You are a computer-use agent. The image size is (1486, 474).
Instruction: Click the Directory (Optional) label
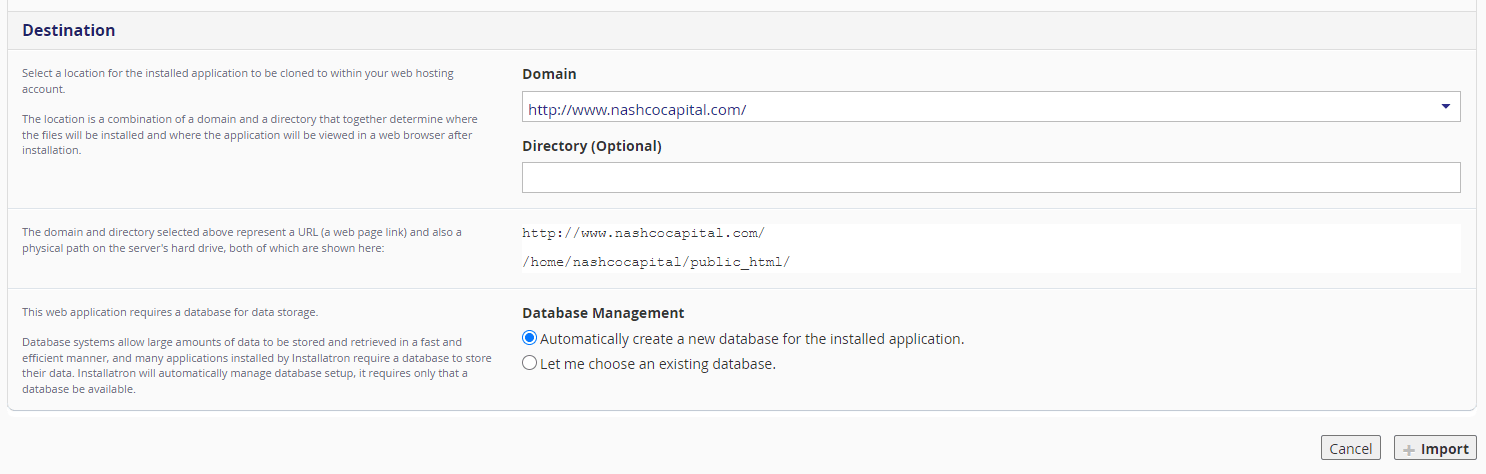[592, 146]
